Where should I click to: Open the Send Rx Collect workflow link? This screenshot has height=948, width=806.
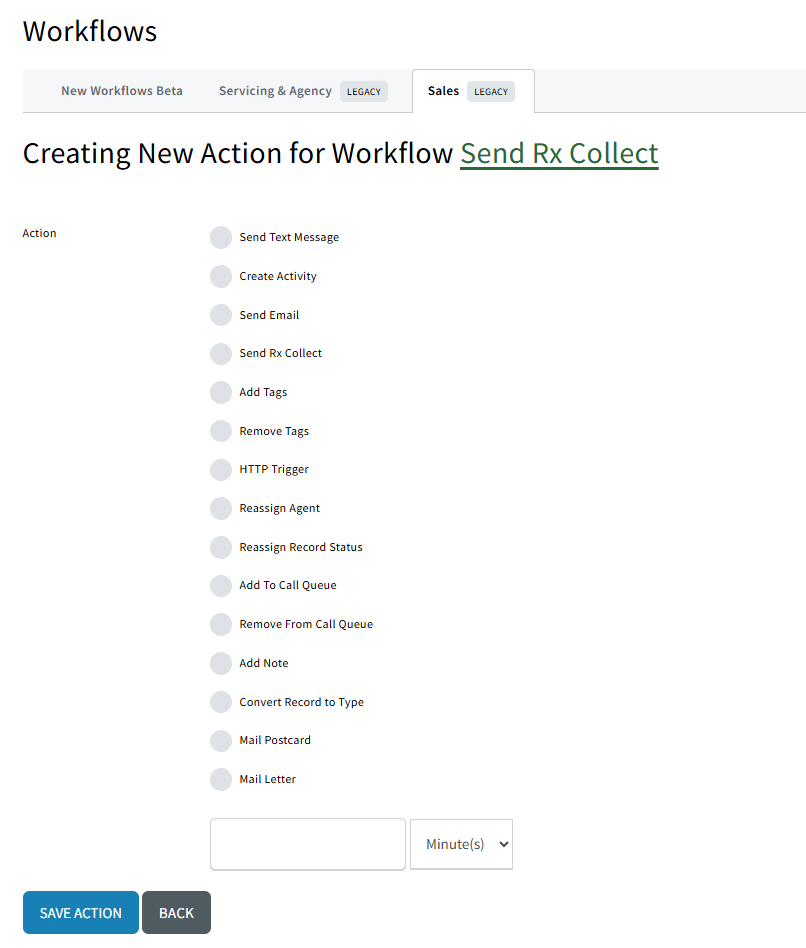pos(559,154)
